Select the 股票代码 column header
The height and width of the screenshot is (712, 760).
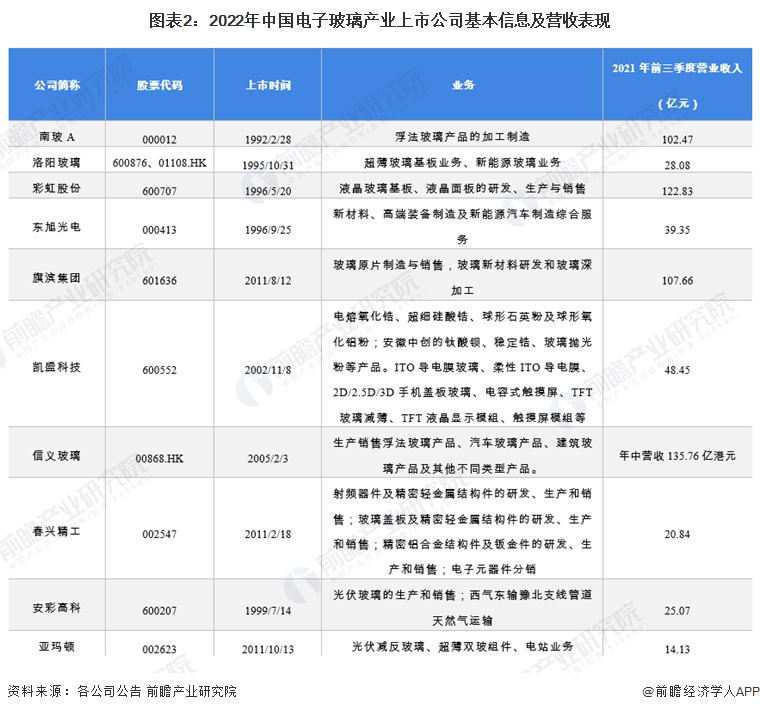[159, 85]
